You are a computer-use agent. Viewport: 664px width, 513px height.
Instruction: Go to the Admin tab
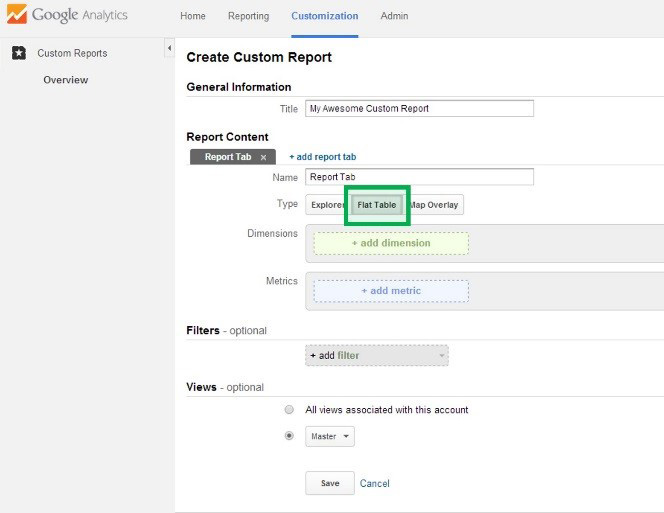(394, 16)
